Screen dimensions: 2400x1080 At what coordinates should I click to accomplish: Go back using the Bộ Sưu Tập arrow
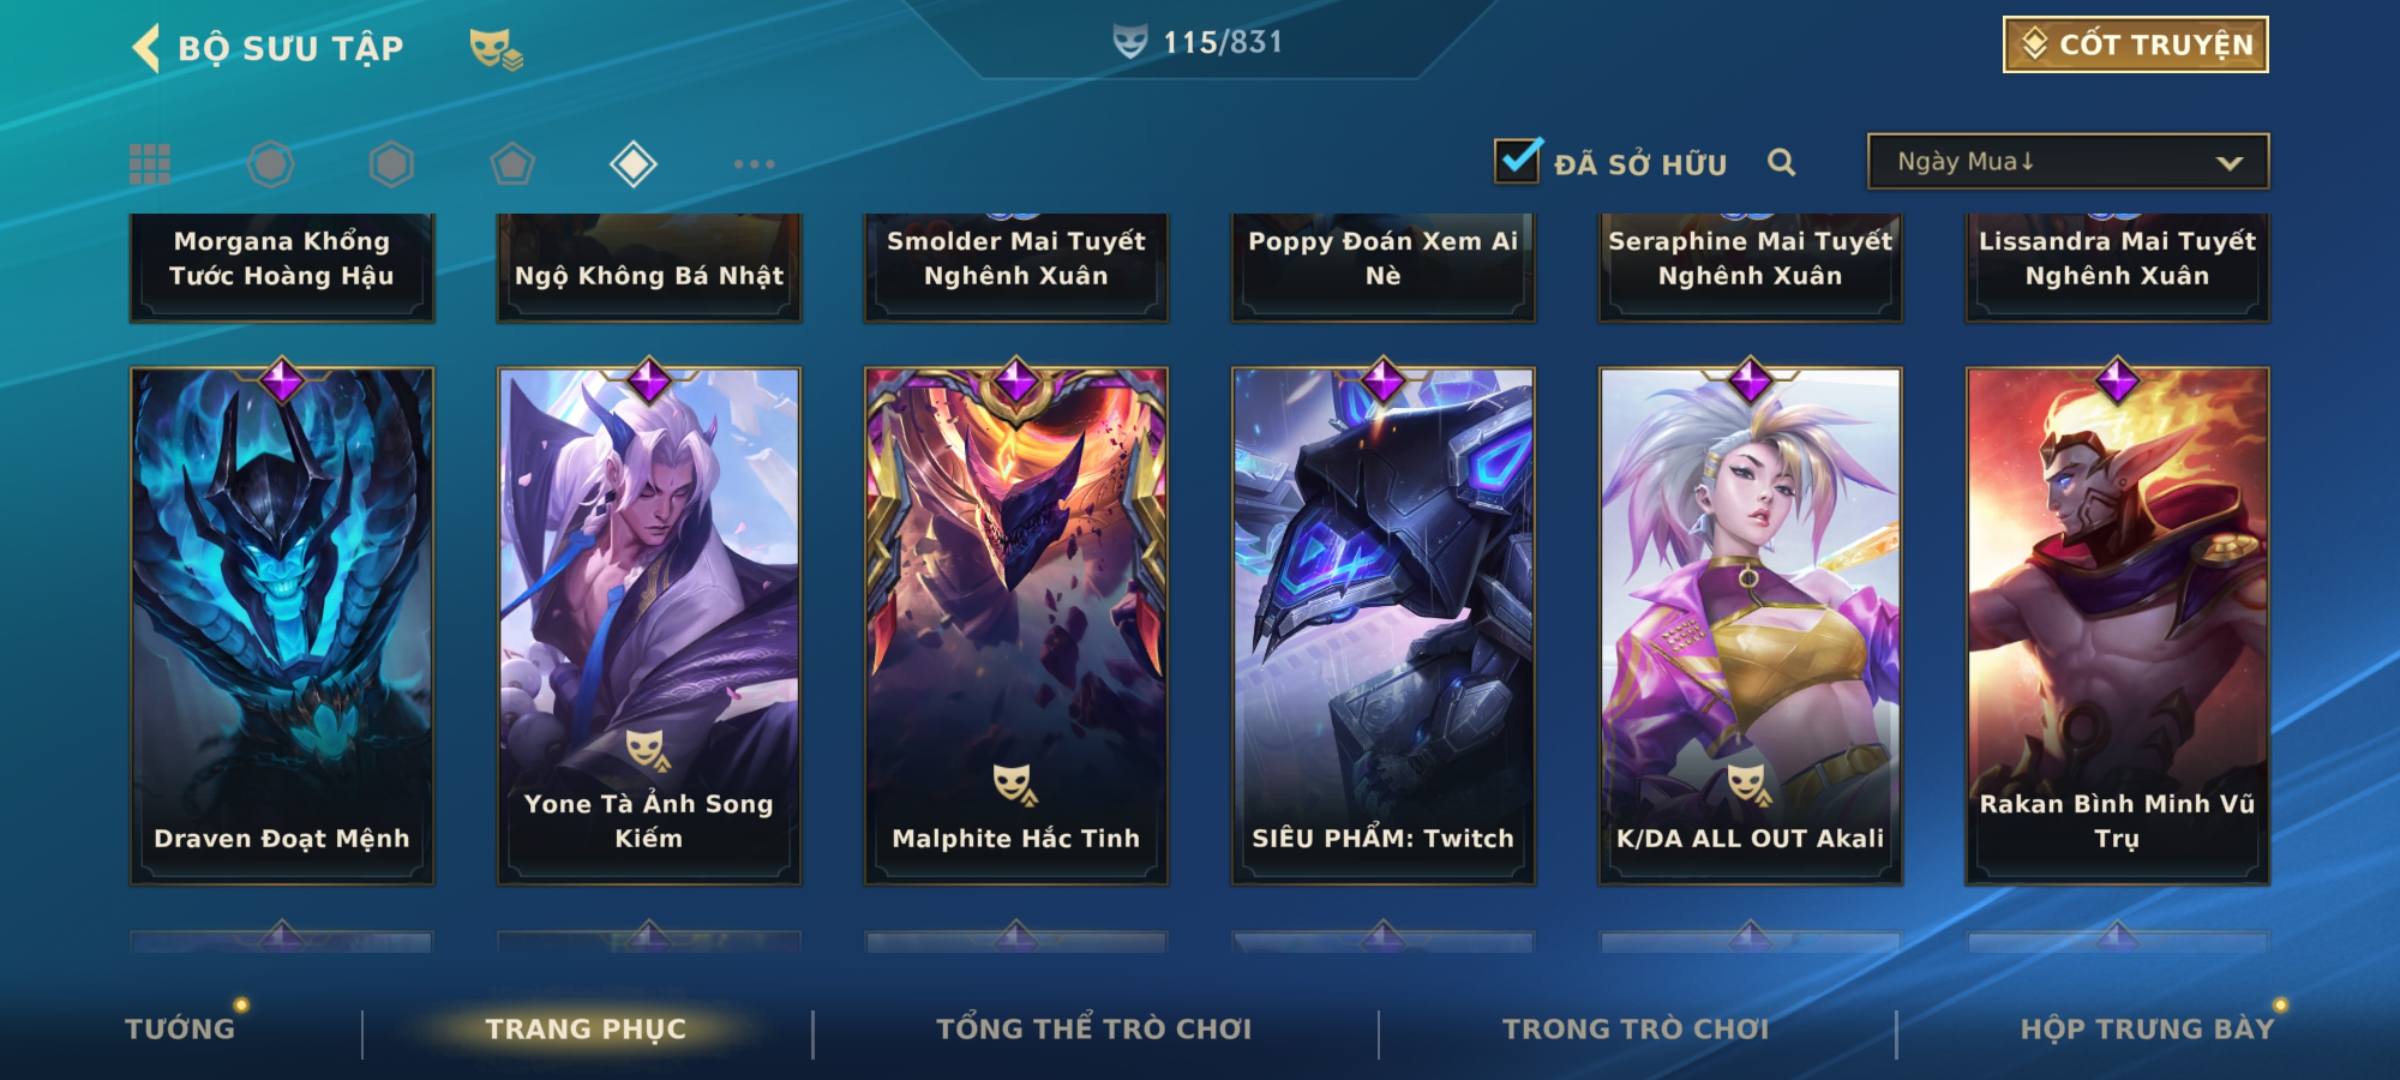146,48
